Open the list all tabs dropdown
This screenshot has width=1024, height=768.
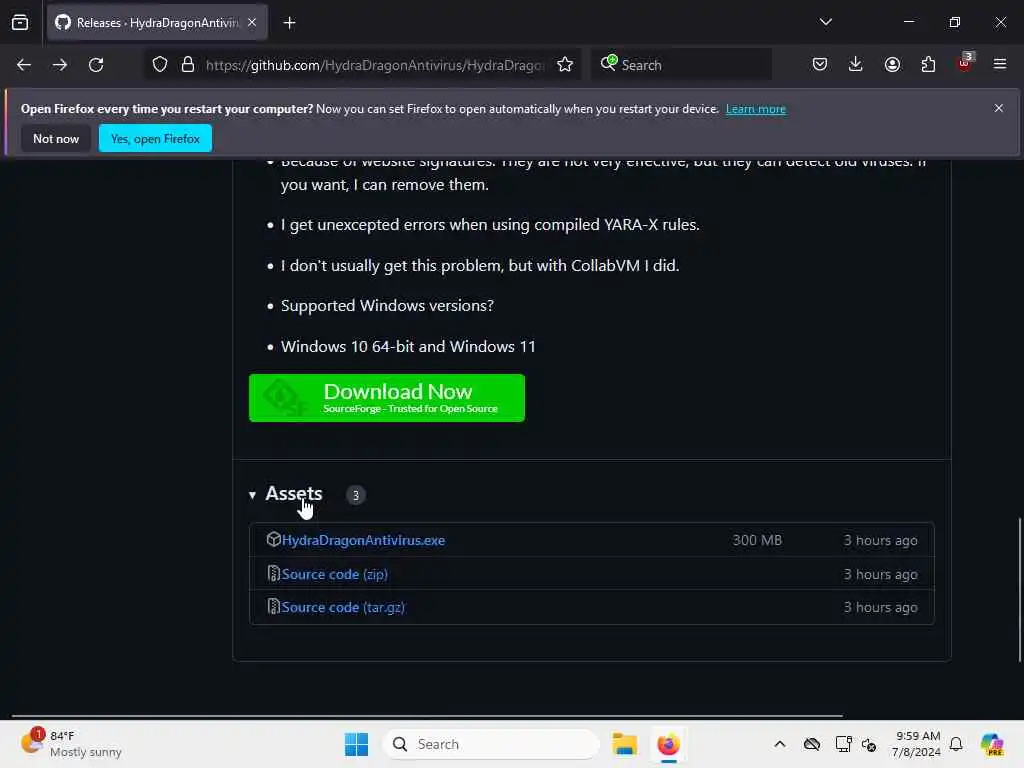coord(825,22)
